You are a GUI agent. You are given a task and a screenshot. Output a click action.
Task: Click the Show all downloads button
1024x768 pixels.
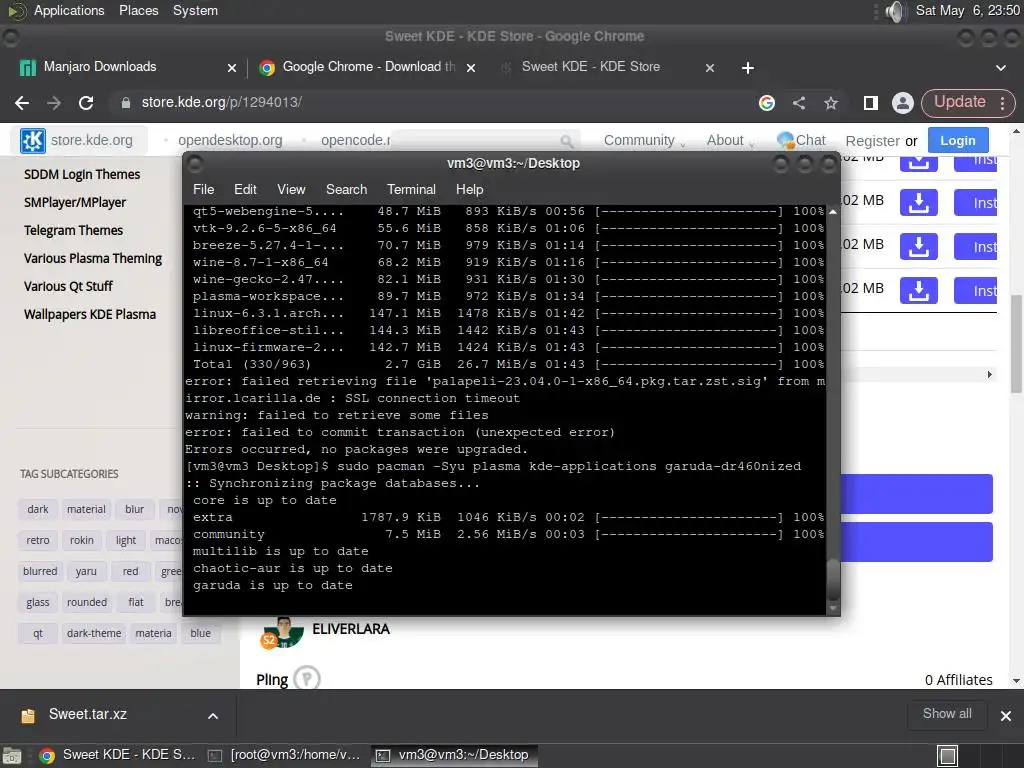pyautogui.click(x=946, y=714)
